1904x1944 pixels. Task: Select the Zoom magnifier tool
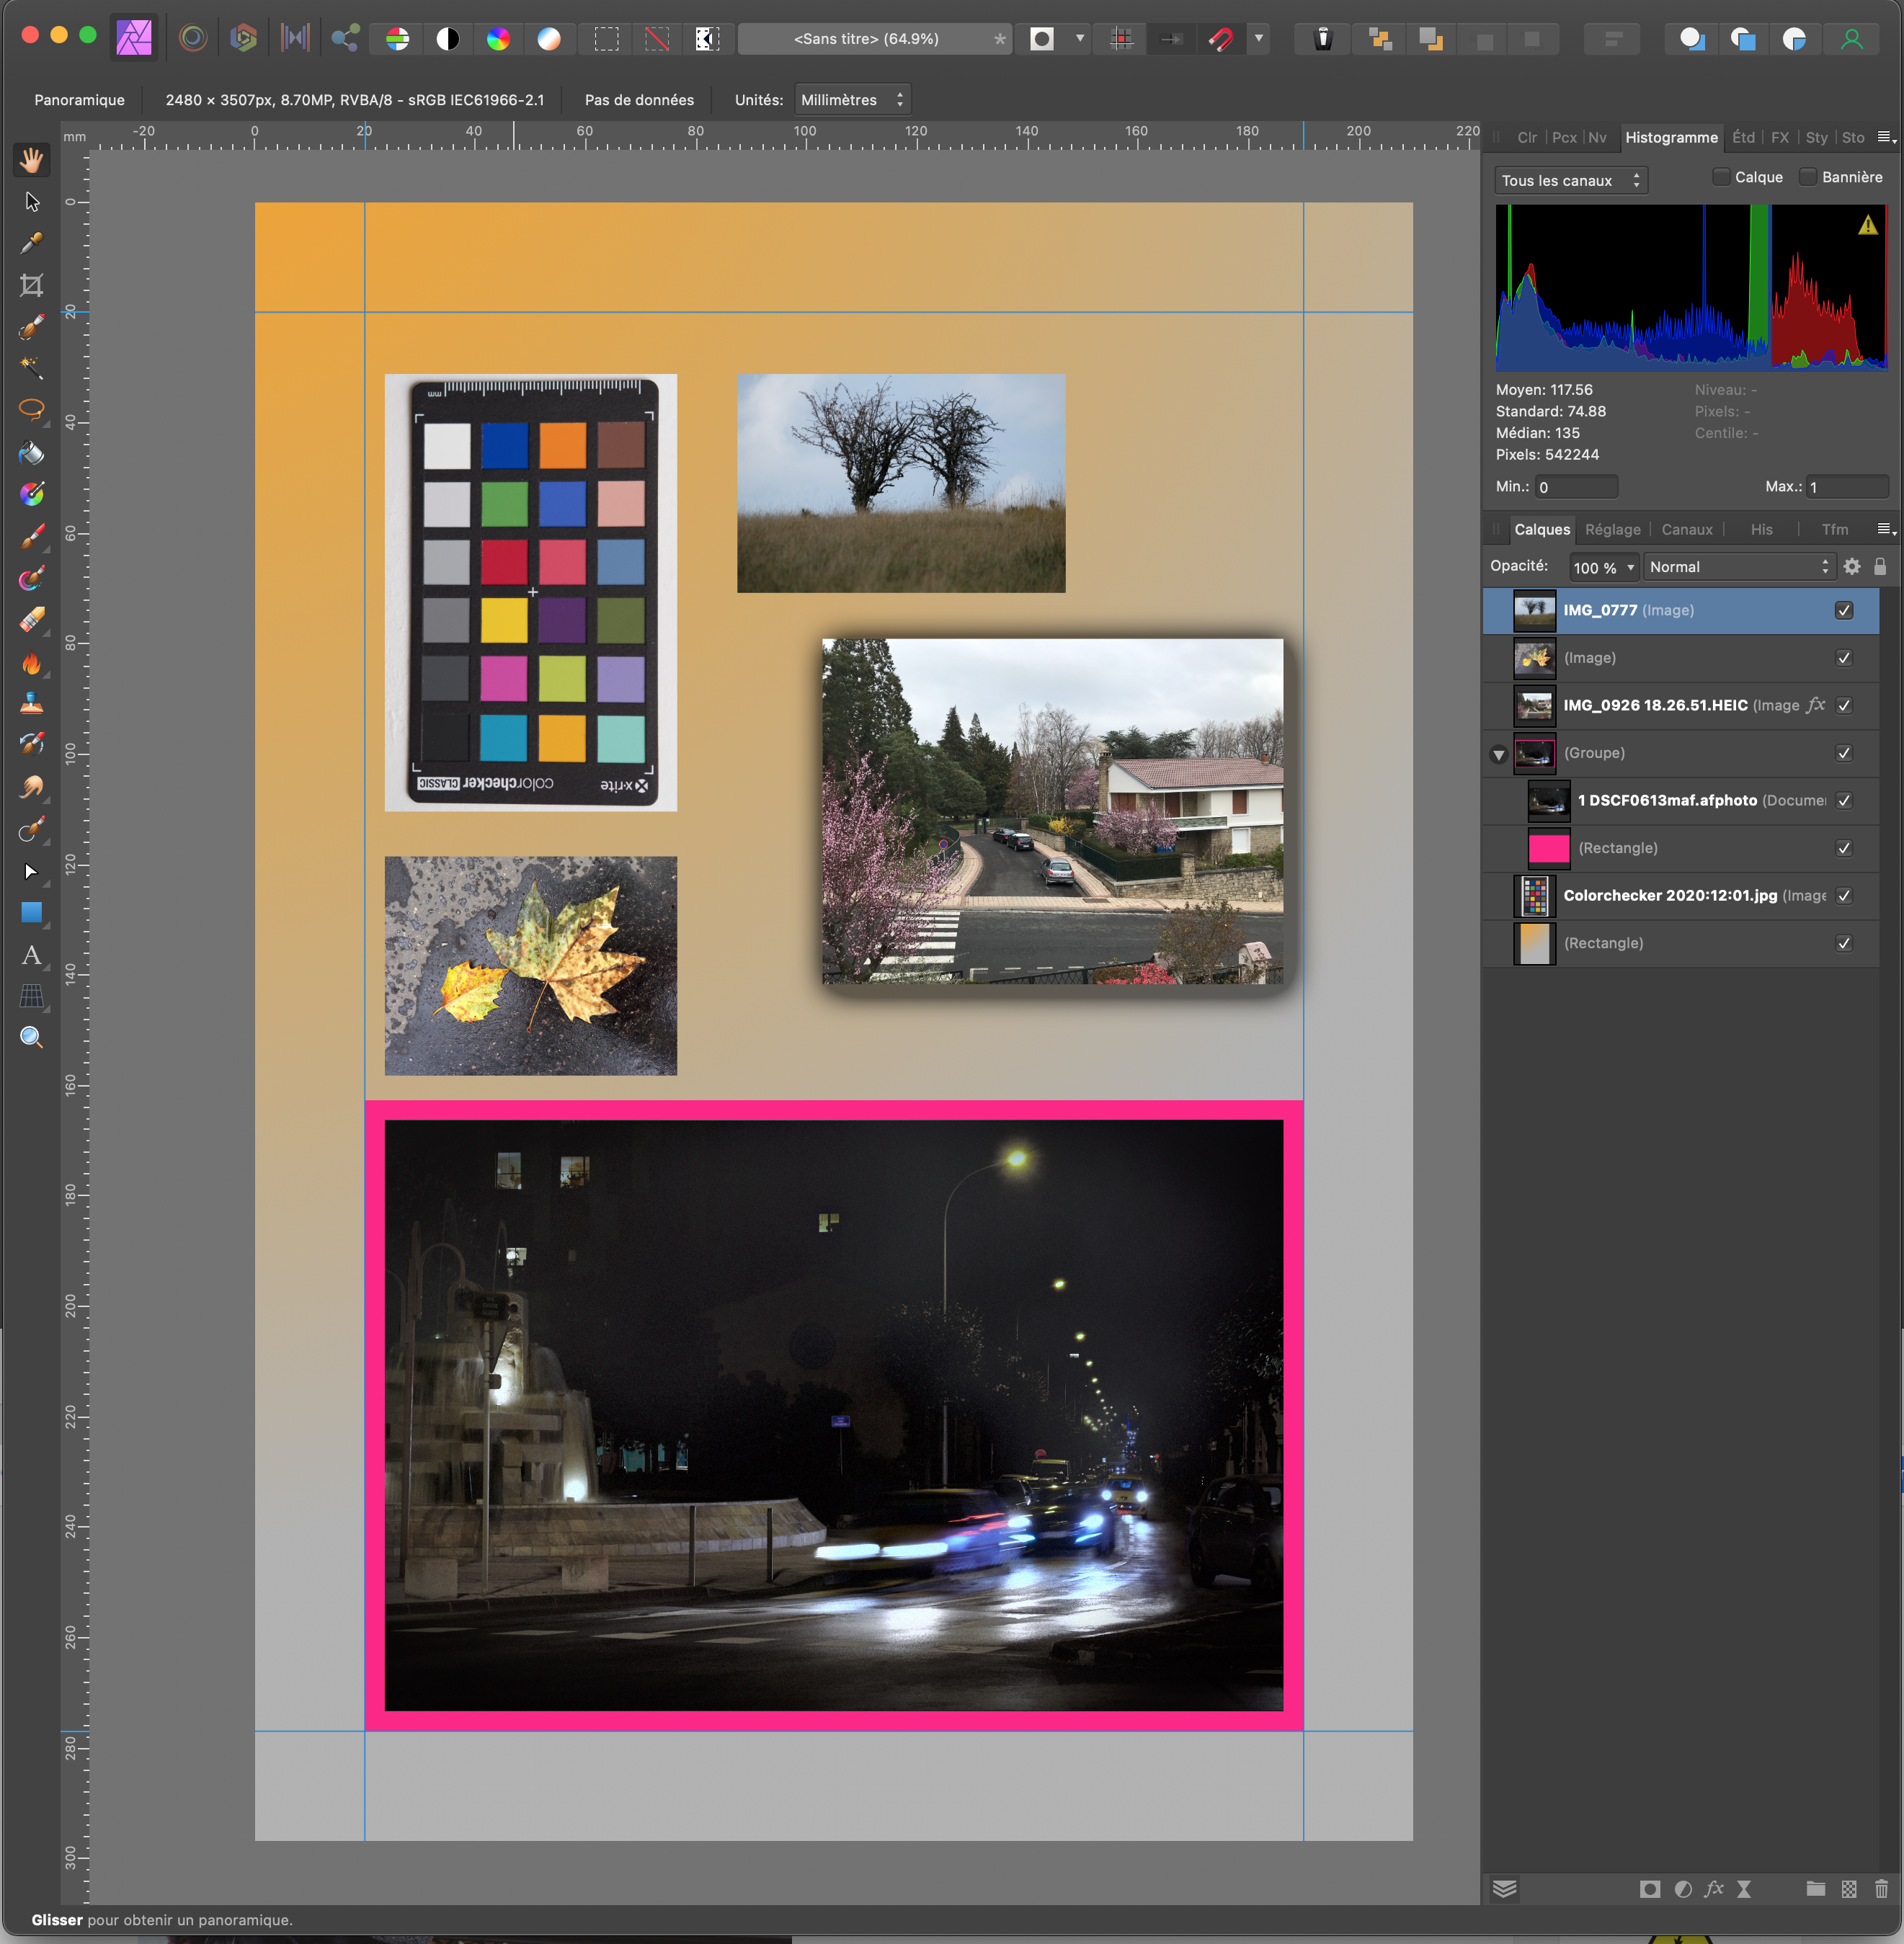pos(31,1038)
